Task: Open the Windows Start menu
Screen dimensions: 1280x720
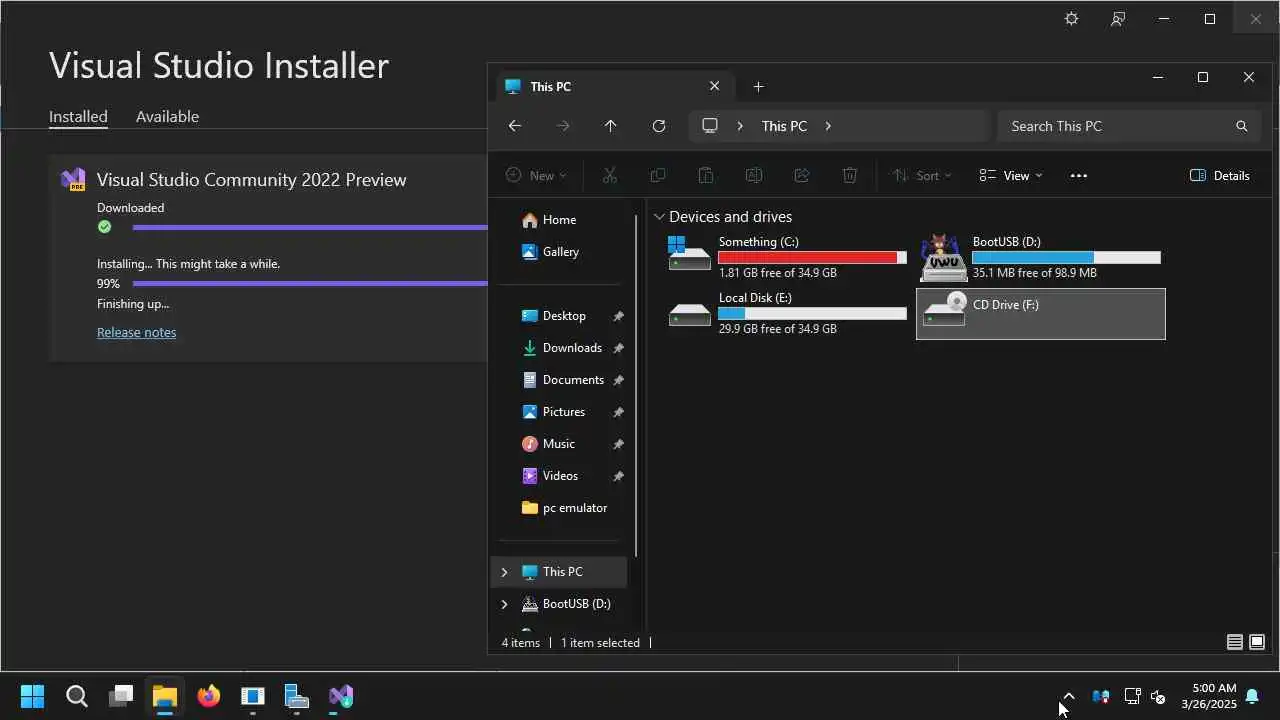Action: 33,696
